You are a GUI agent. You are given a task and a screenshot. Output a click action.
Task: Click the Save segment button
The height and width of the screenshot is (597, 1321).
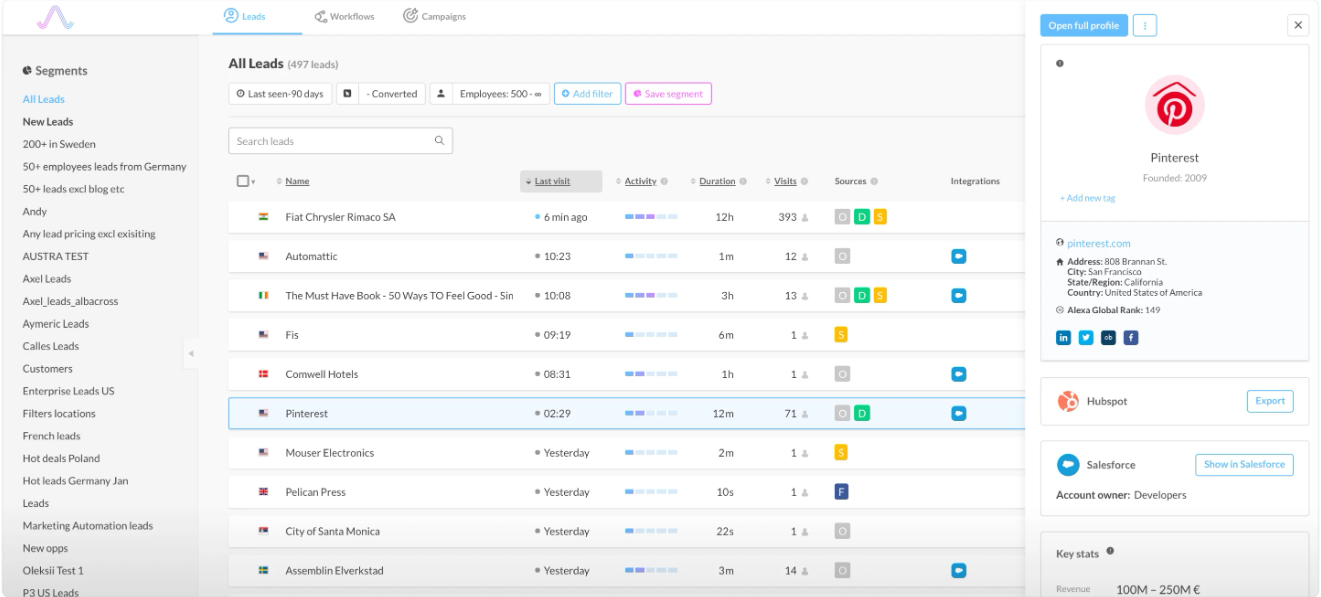668,94
